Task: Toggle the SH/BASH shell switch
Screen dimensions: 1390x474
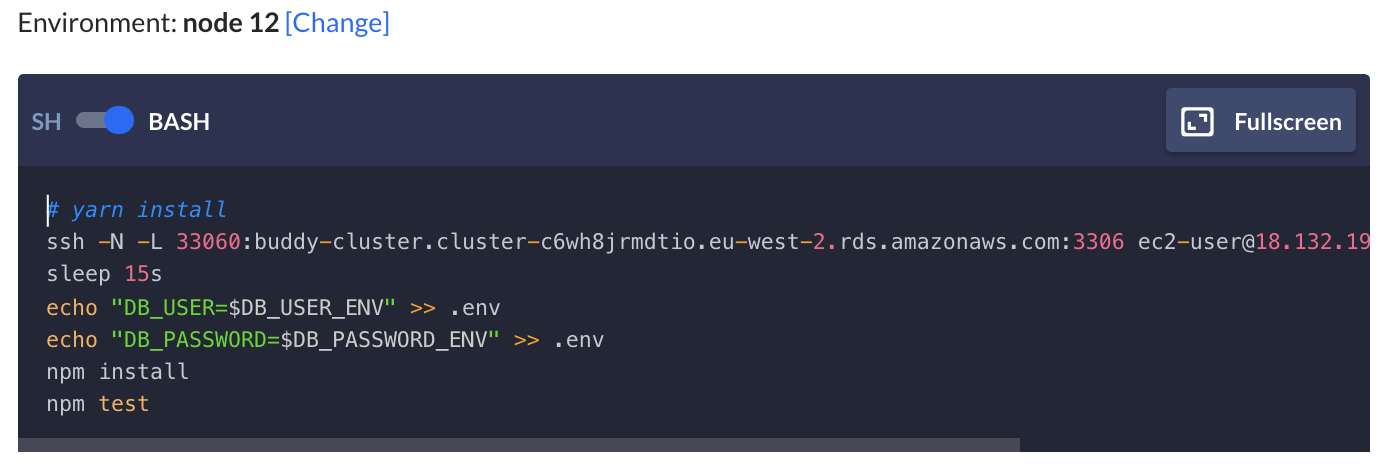Action: coord(104,121)
